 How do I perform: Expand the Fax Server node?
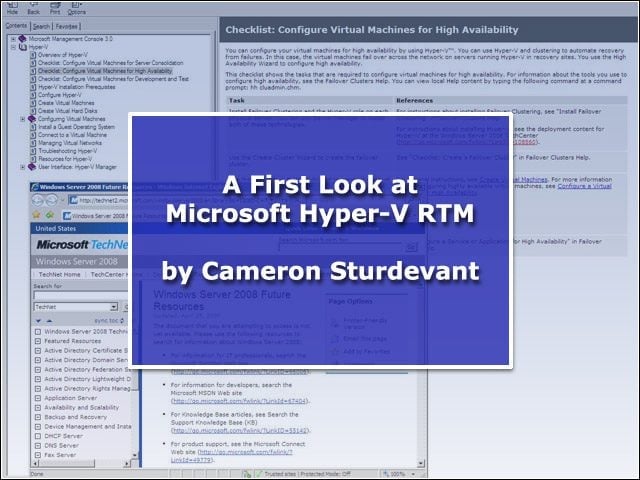38,455
